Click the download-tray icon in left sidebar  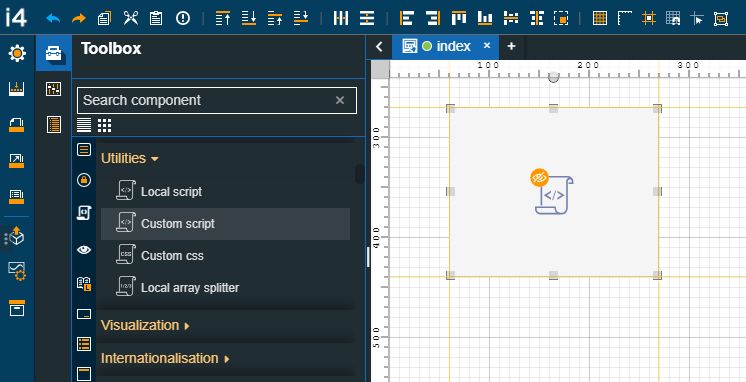coord(17,88)
